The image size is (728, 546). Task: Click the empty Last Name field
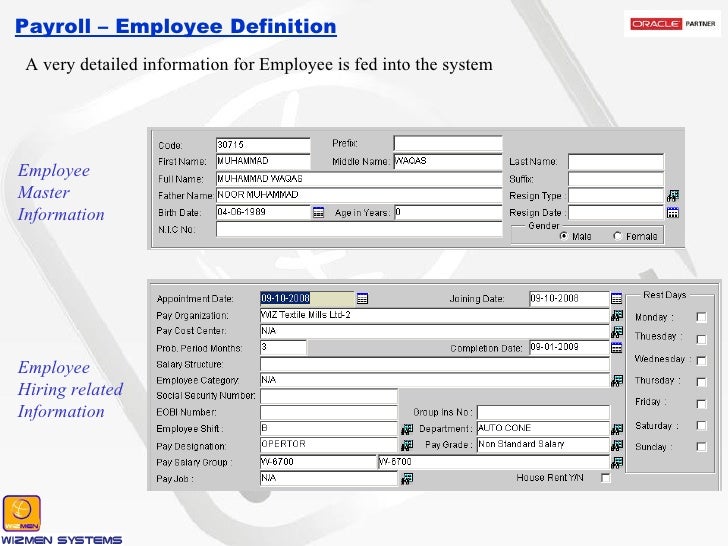[616, 162]
